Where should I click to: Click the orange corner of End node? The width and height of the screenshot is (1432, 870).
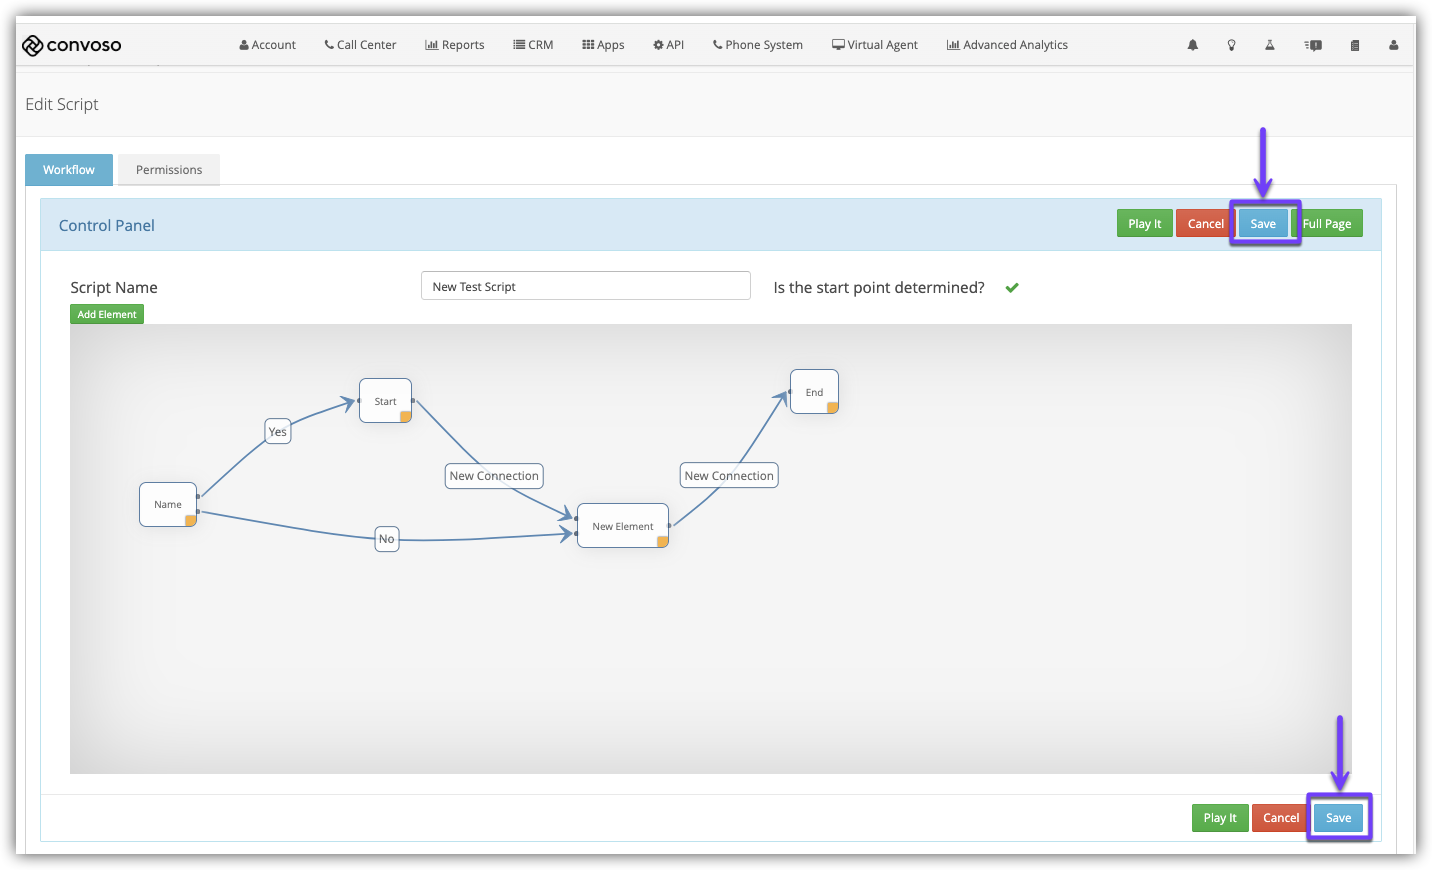pos(832,408)
